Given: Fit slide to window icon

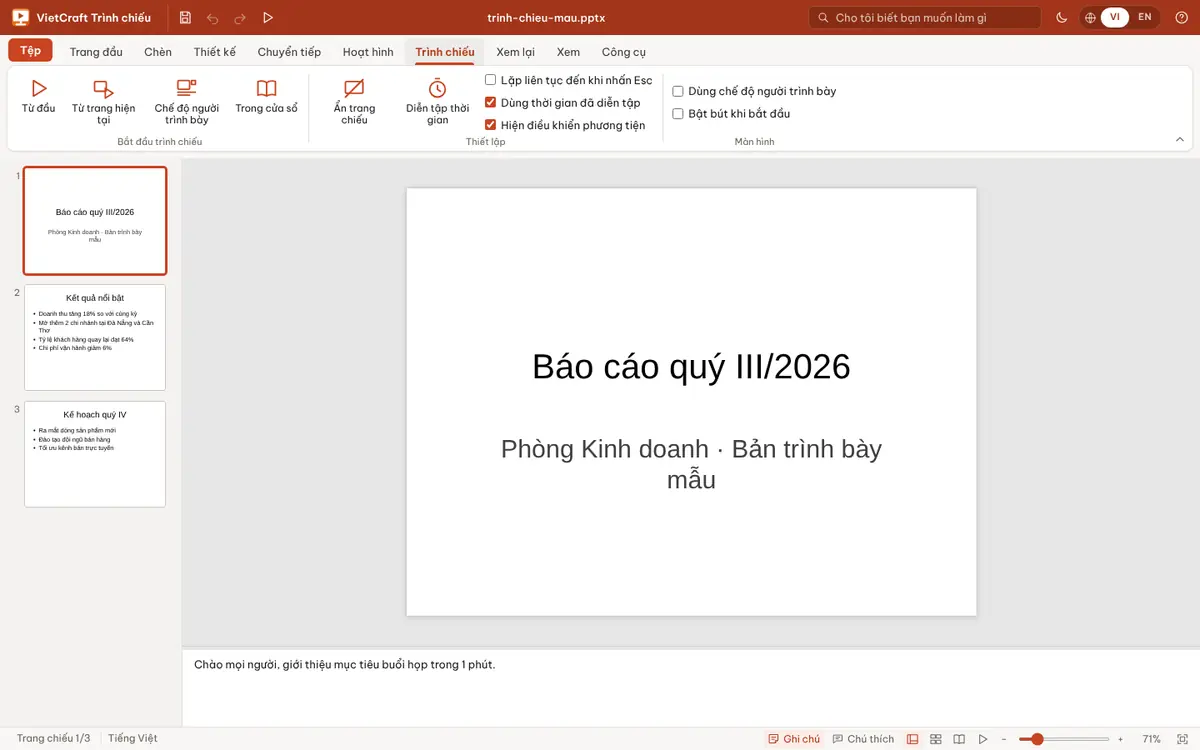Looking at the screenshot, I should click(x=1180, y=739).
